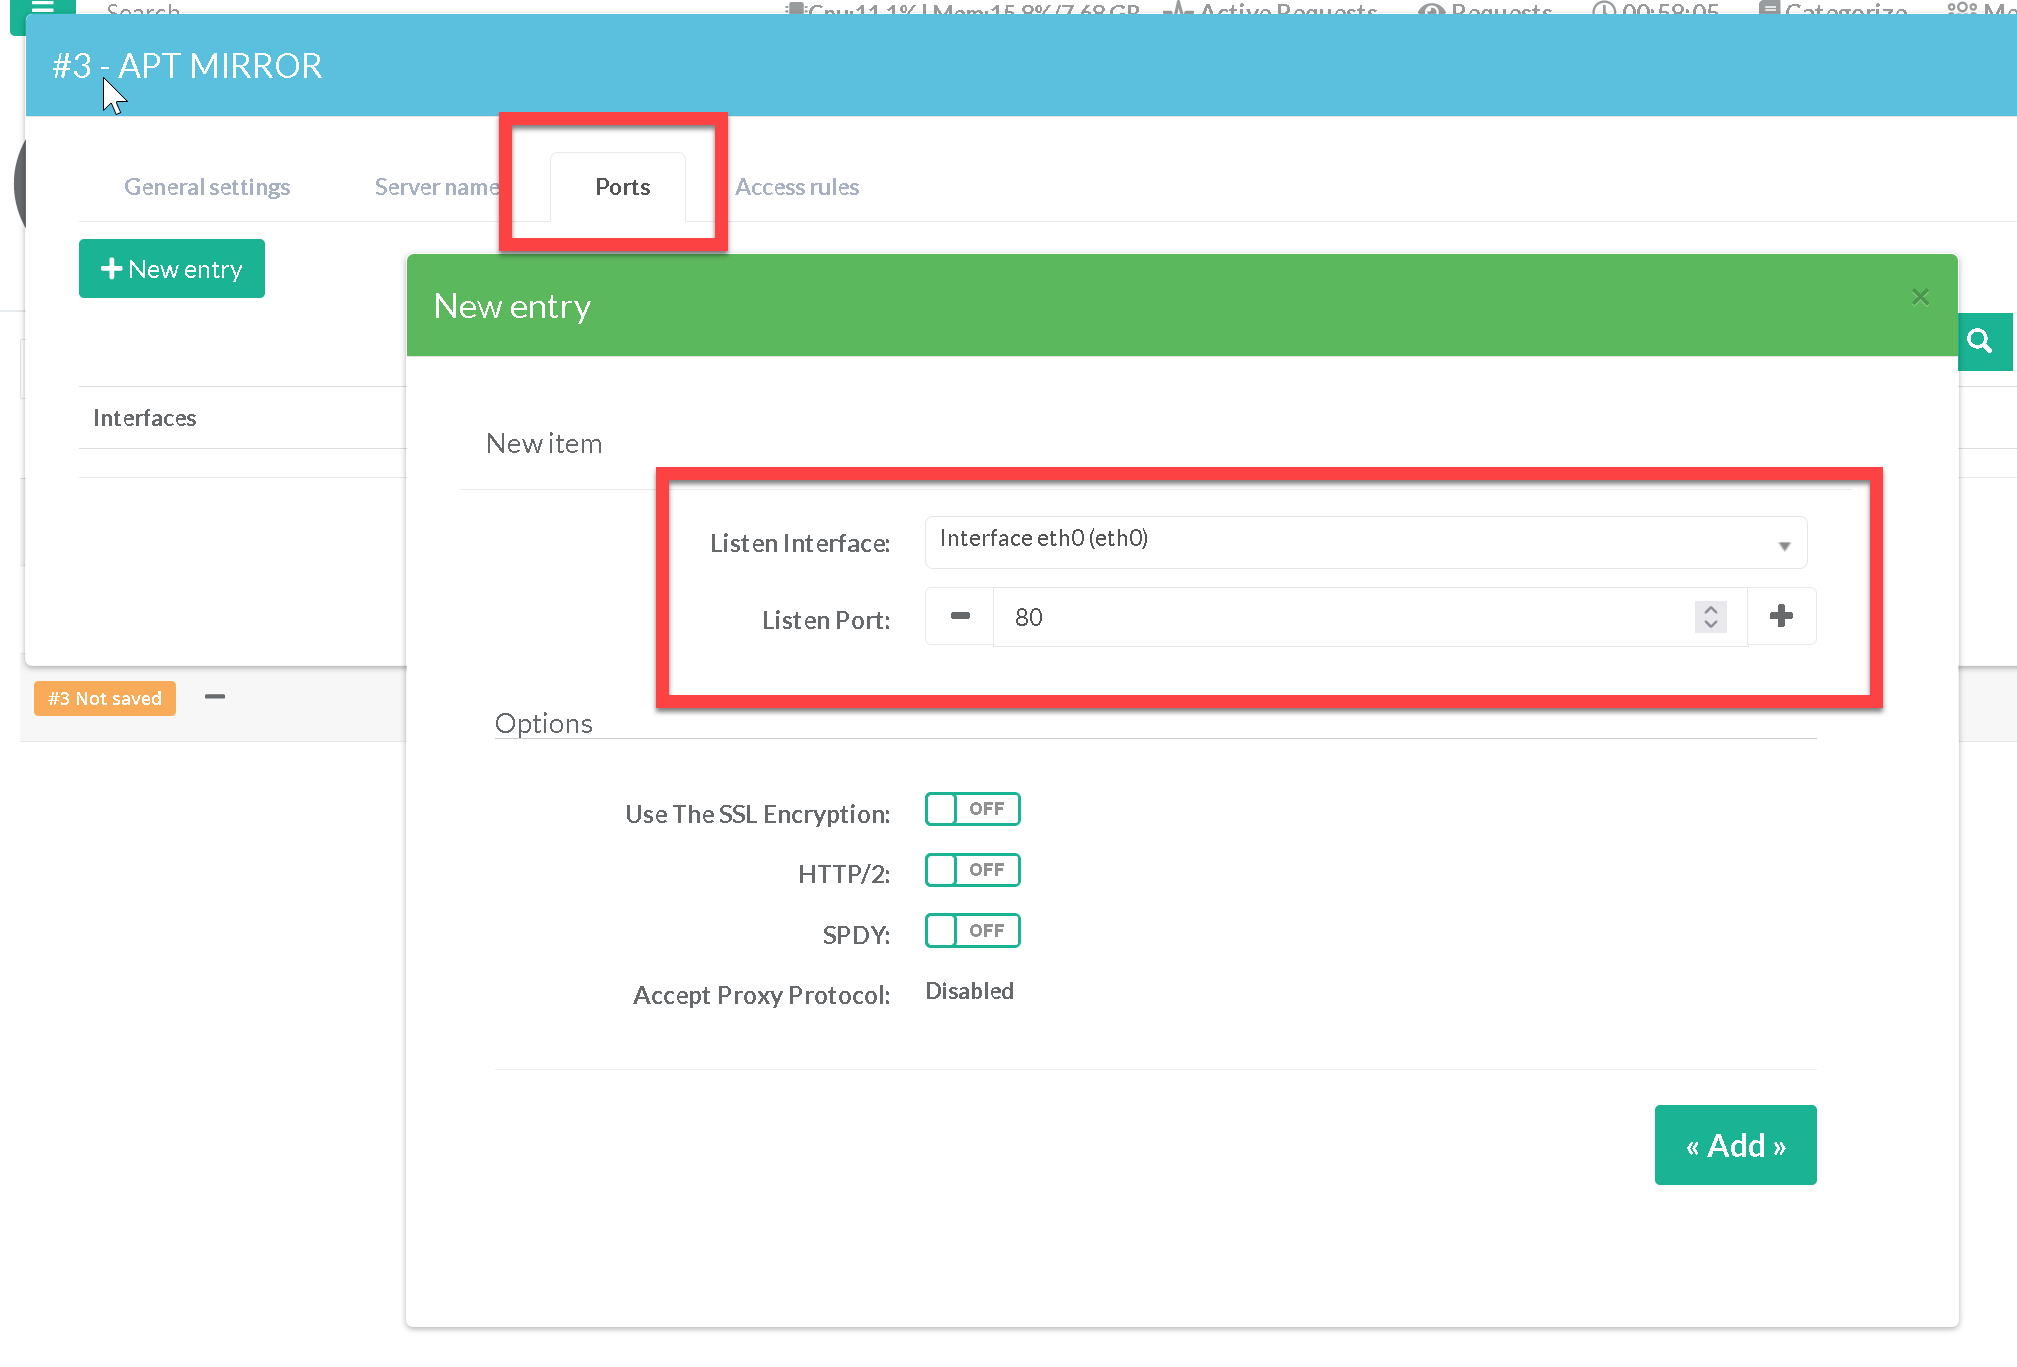Image resolution: width=2017 pixels, height=1367 pixels.
Task: Click the plus icon beside Listen Port
Action: point(1780,617)
